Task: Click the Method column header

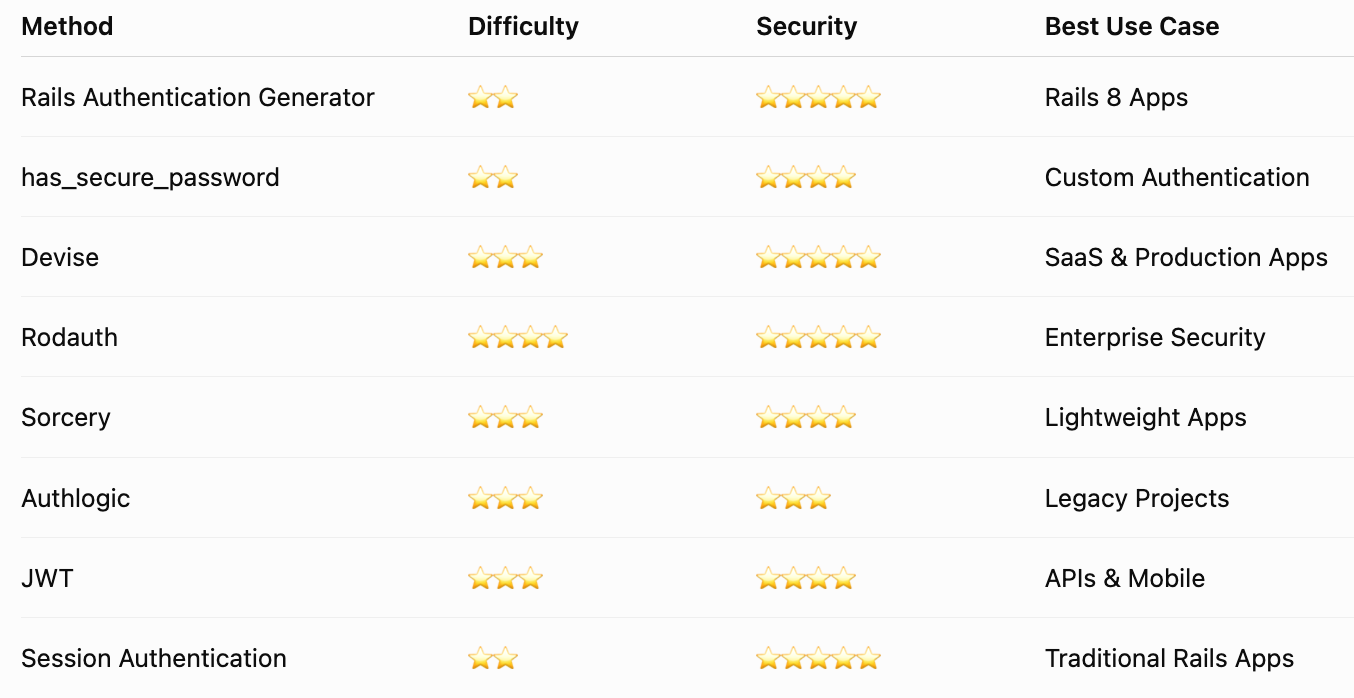Action: pyautogui.click(x=67, y=27)
